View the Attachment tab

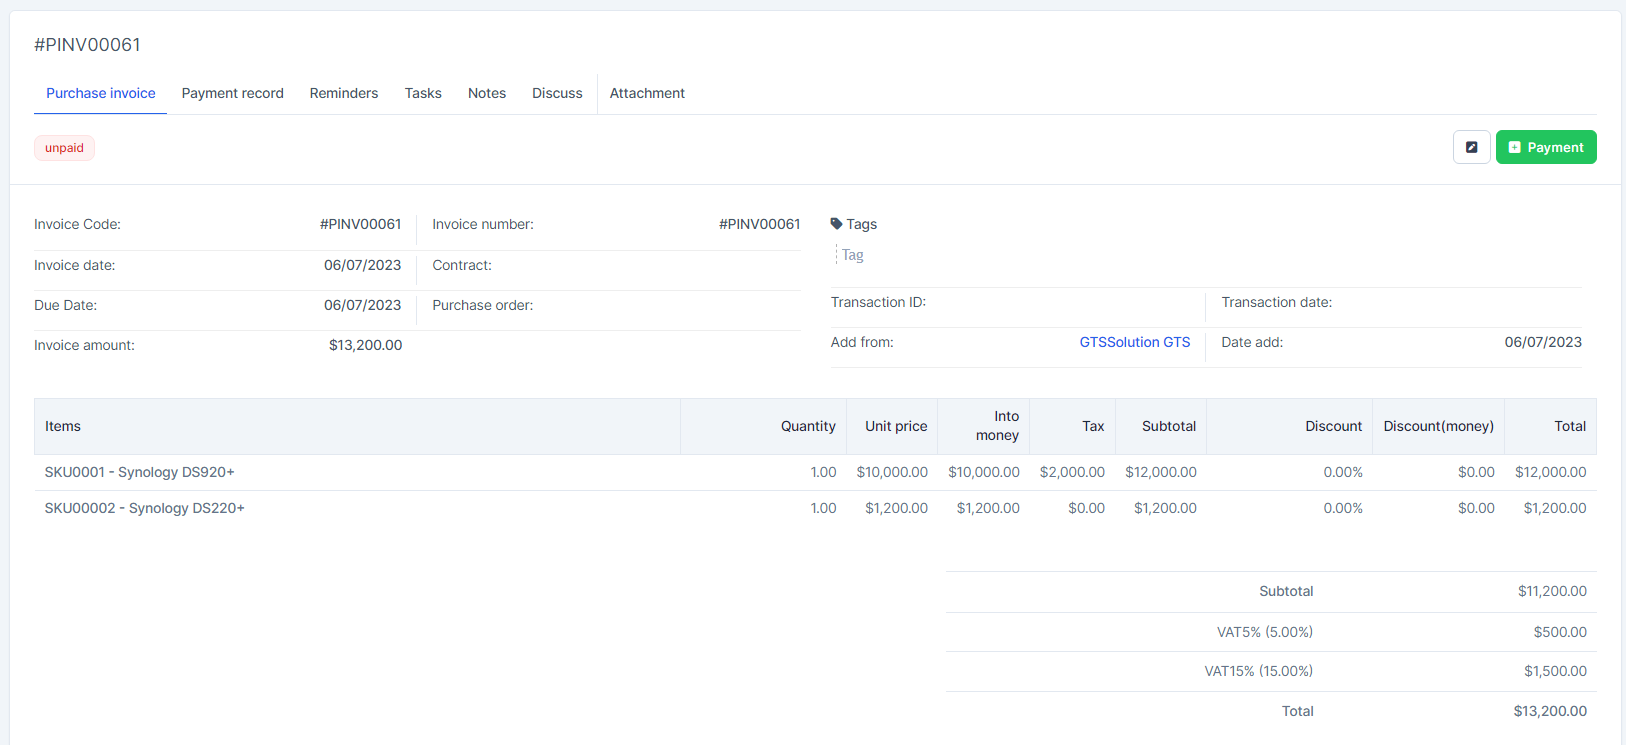(x=647, y=93)
